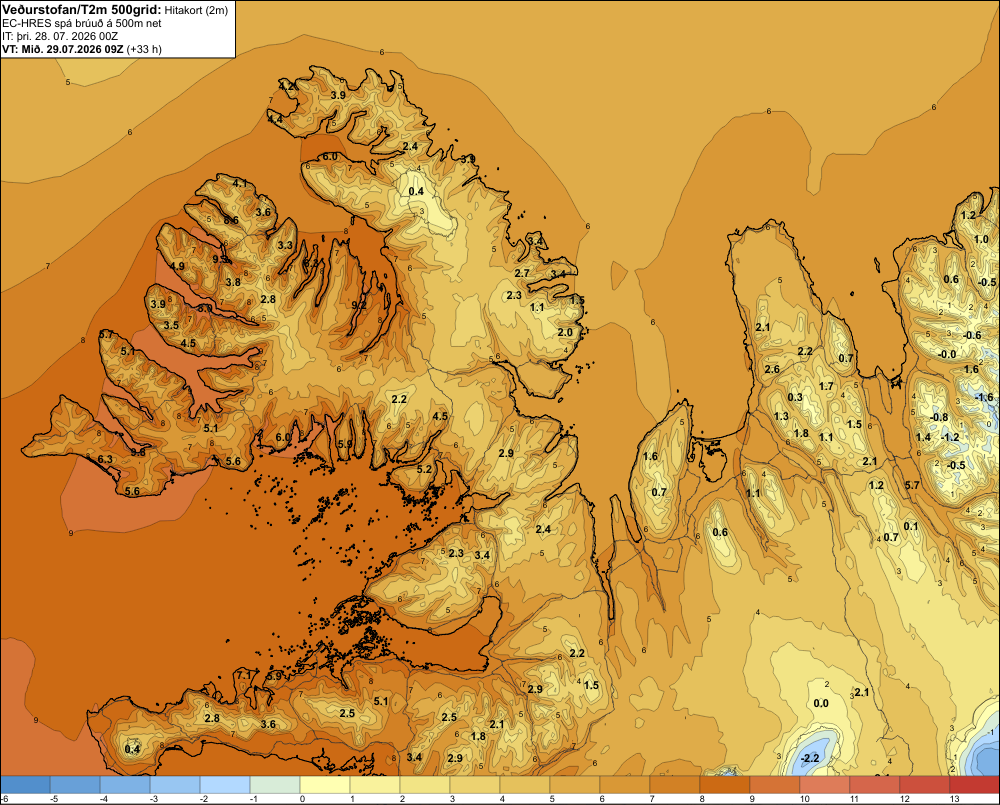Click the VT valid time line in header
This screenshot has width=1000, height=805.
(x=82, y=49)
